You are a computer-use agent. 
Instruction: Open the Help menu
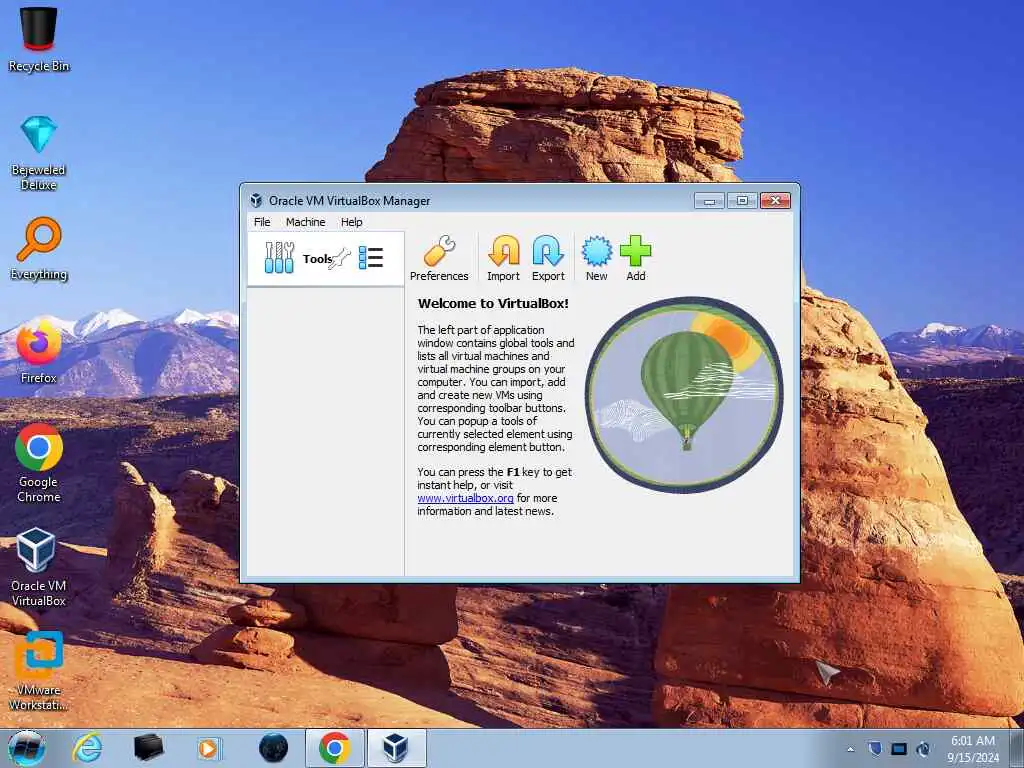coord(351,222)
